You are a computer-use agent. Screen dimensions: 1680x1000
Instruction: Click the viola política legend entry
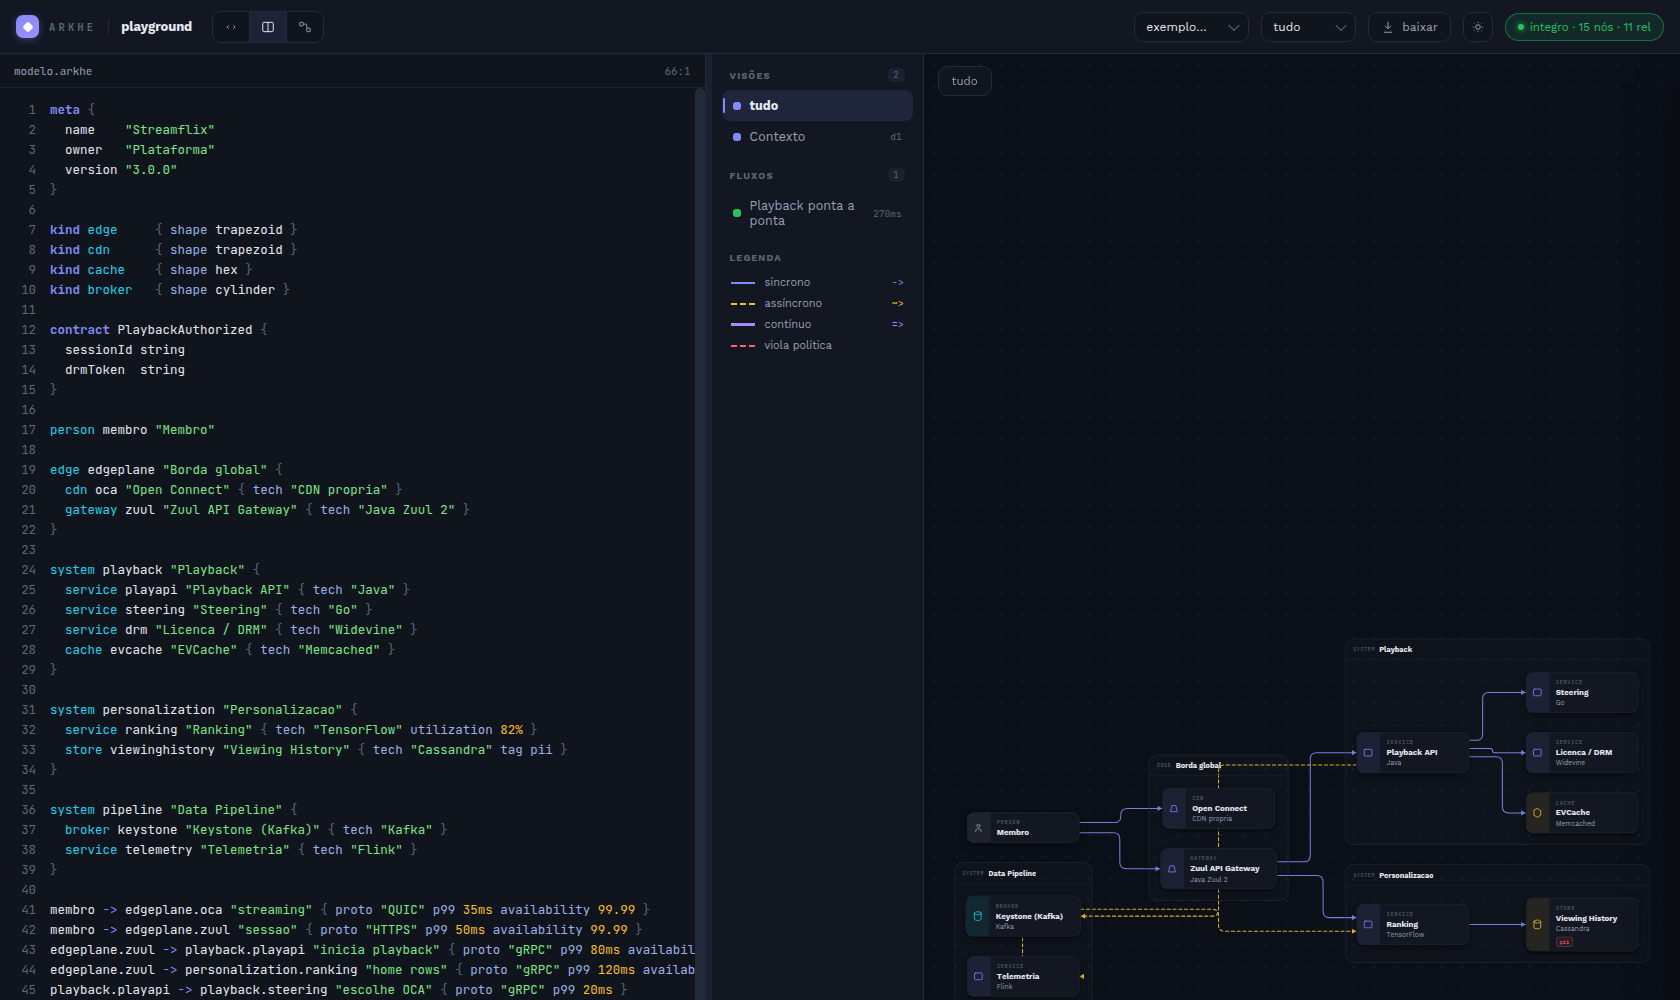coord(817,346)
